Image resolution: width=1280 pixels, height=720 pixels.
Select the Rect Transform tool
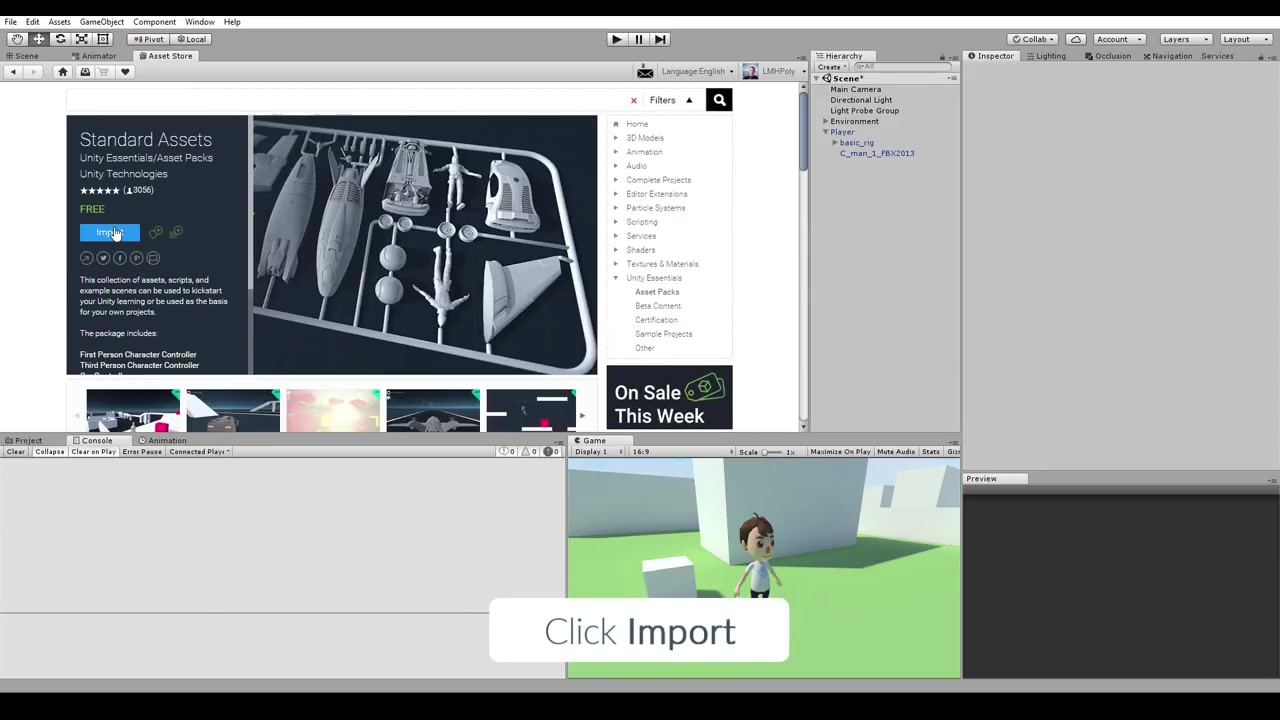(103, 39)
